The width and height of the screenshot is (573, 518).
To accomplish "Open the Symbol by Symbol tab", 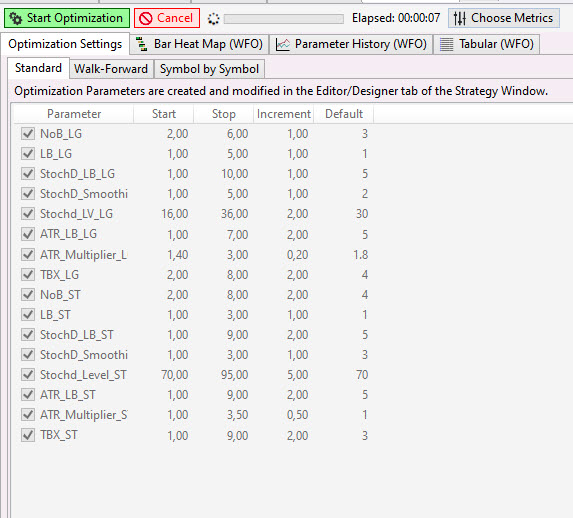I will pyautogui.click(x=209, y=69).
